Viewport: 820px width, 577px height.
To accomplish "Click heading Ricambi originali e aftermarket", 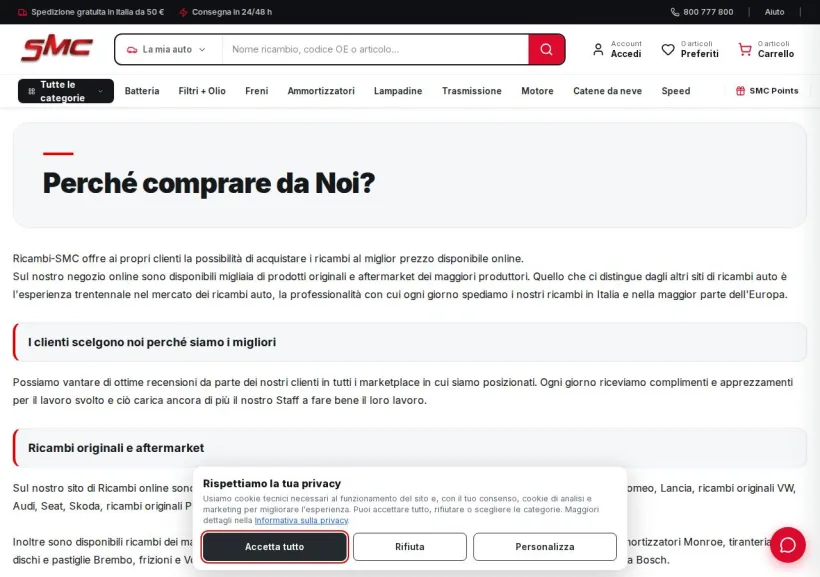I will point(116,448).
